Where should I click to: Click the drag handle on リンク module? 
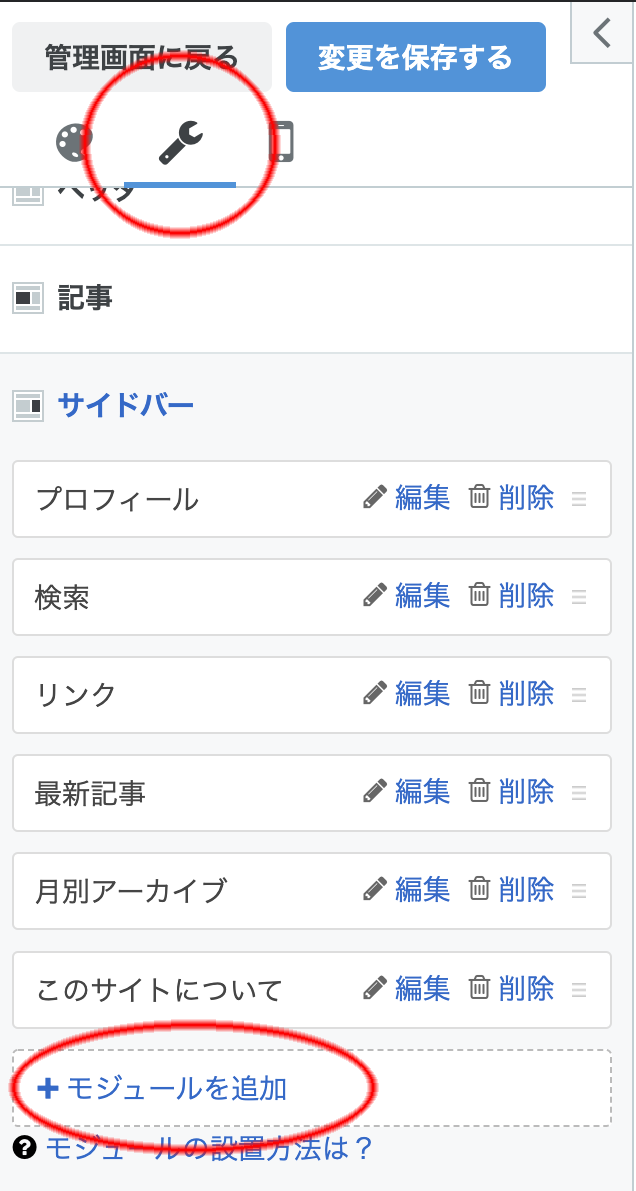point(579,694)
